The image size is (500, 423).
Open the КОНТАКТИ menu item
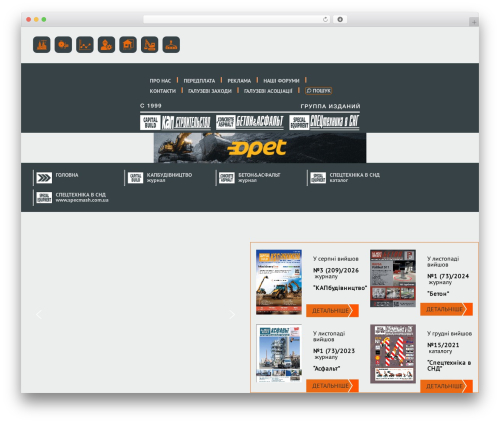click(163, 91)
